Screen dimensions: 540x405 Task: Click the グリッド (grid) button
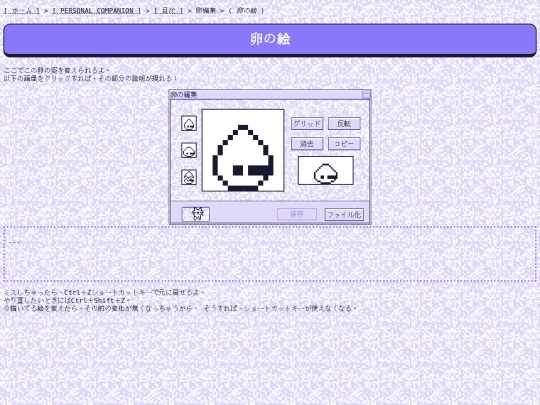click(x=307, y=124)
